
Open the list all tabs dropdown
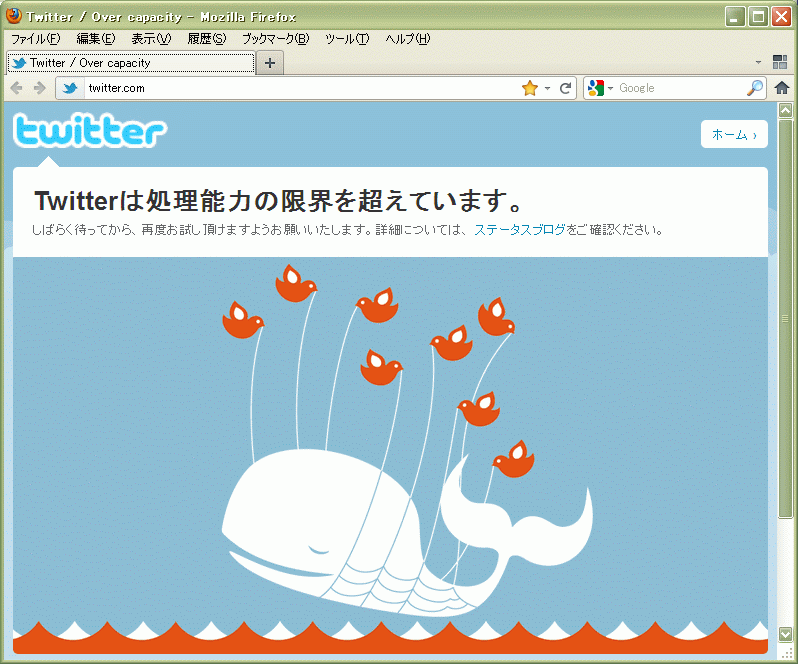point(758,63)
